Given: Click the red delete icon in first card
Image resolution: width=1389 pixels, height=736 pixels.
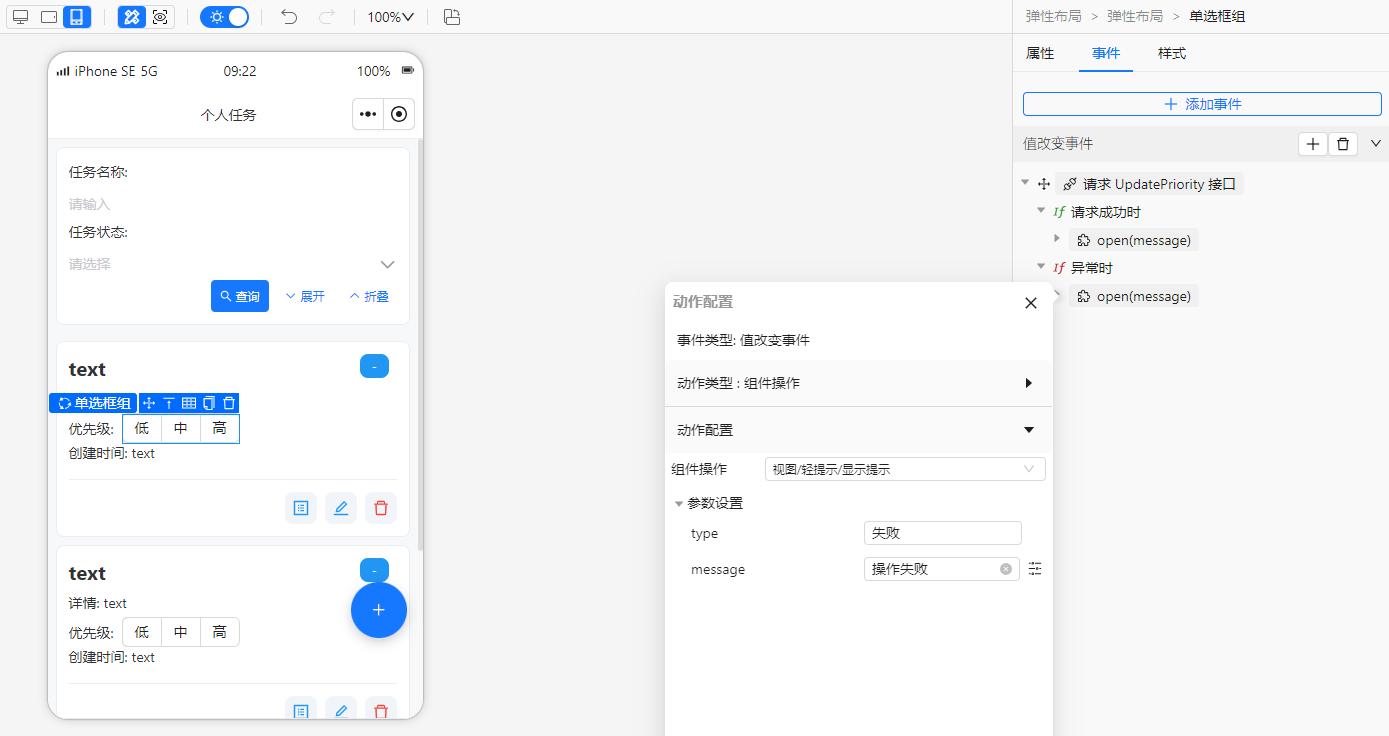Looking at the screenshot, I should [x=380, y=508].
